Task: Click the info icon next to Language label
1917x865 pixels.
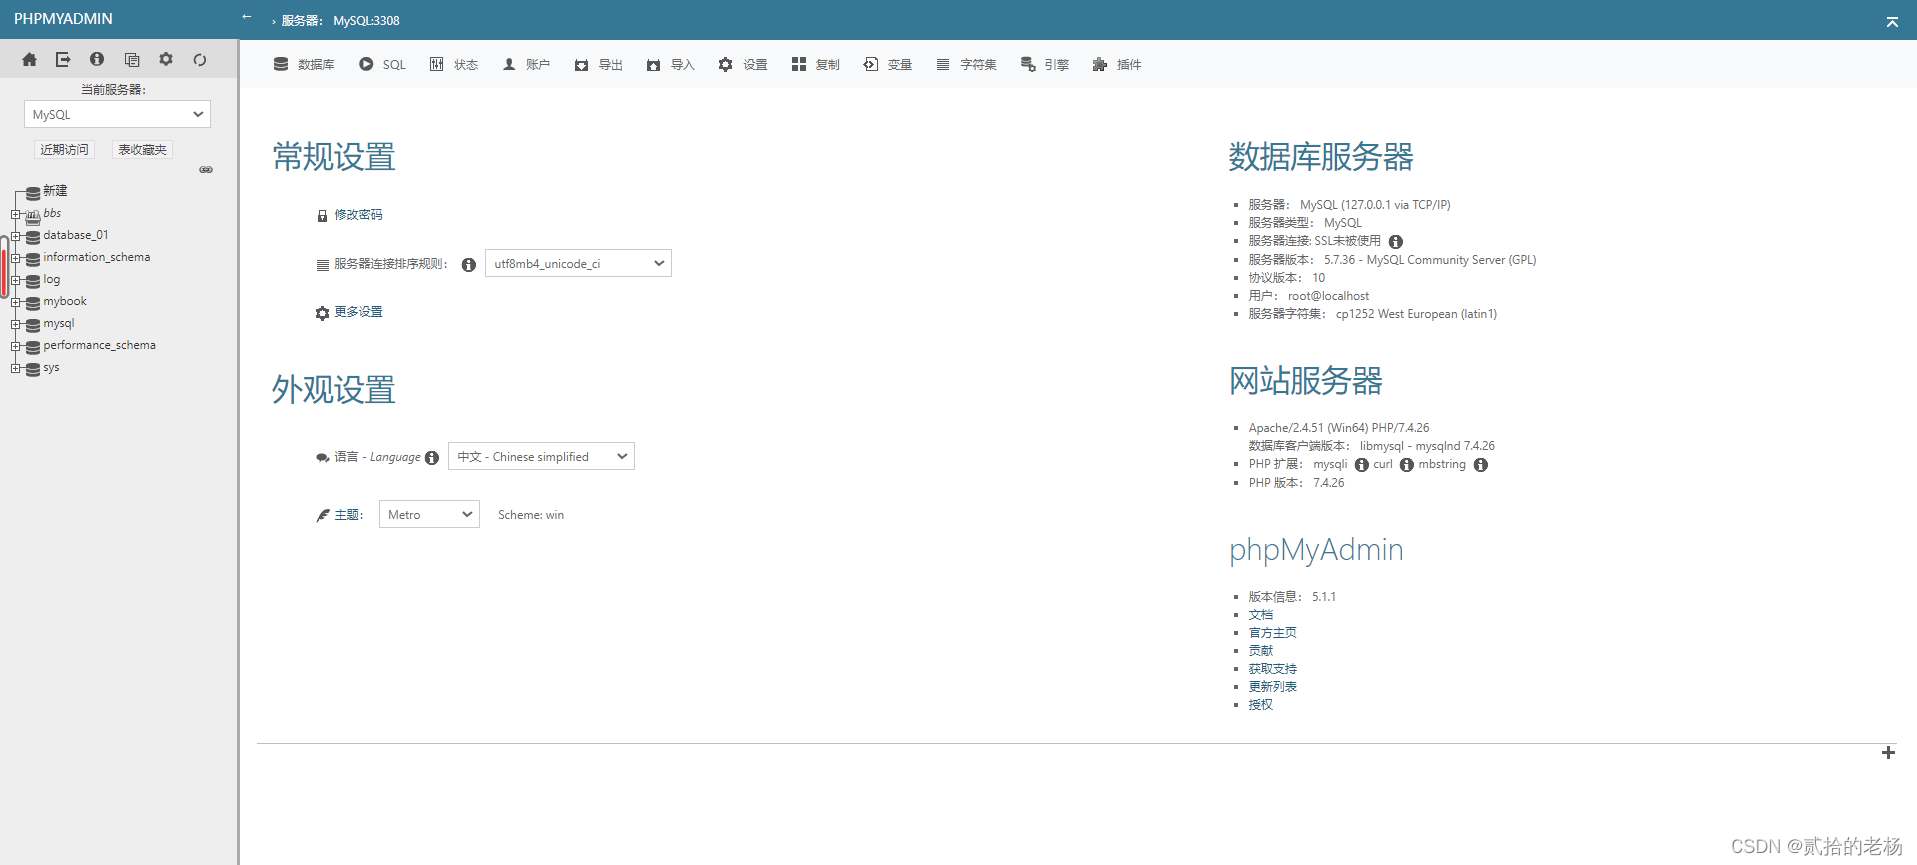Action: (x=432, y=458)
